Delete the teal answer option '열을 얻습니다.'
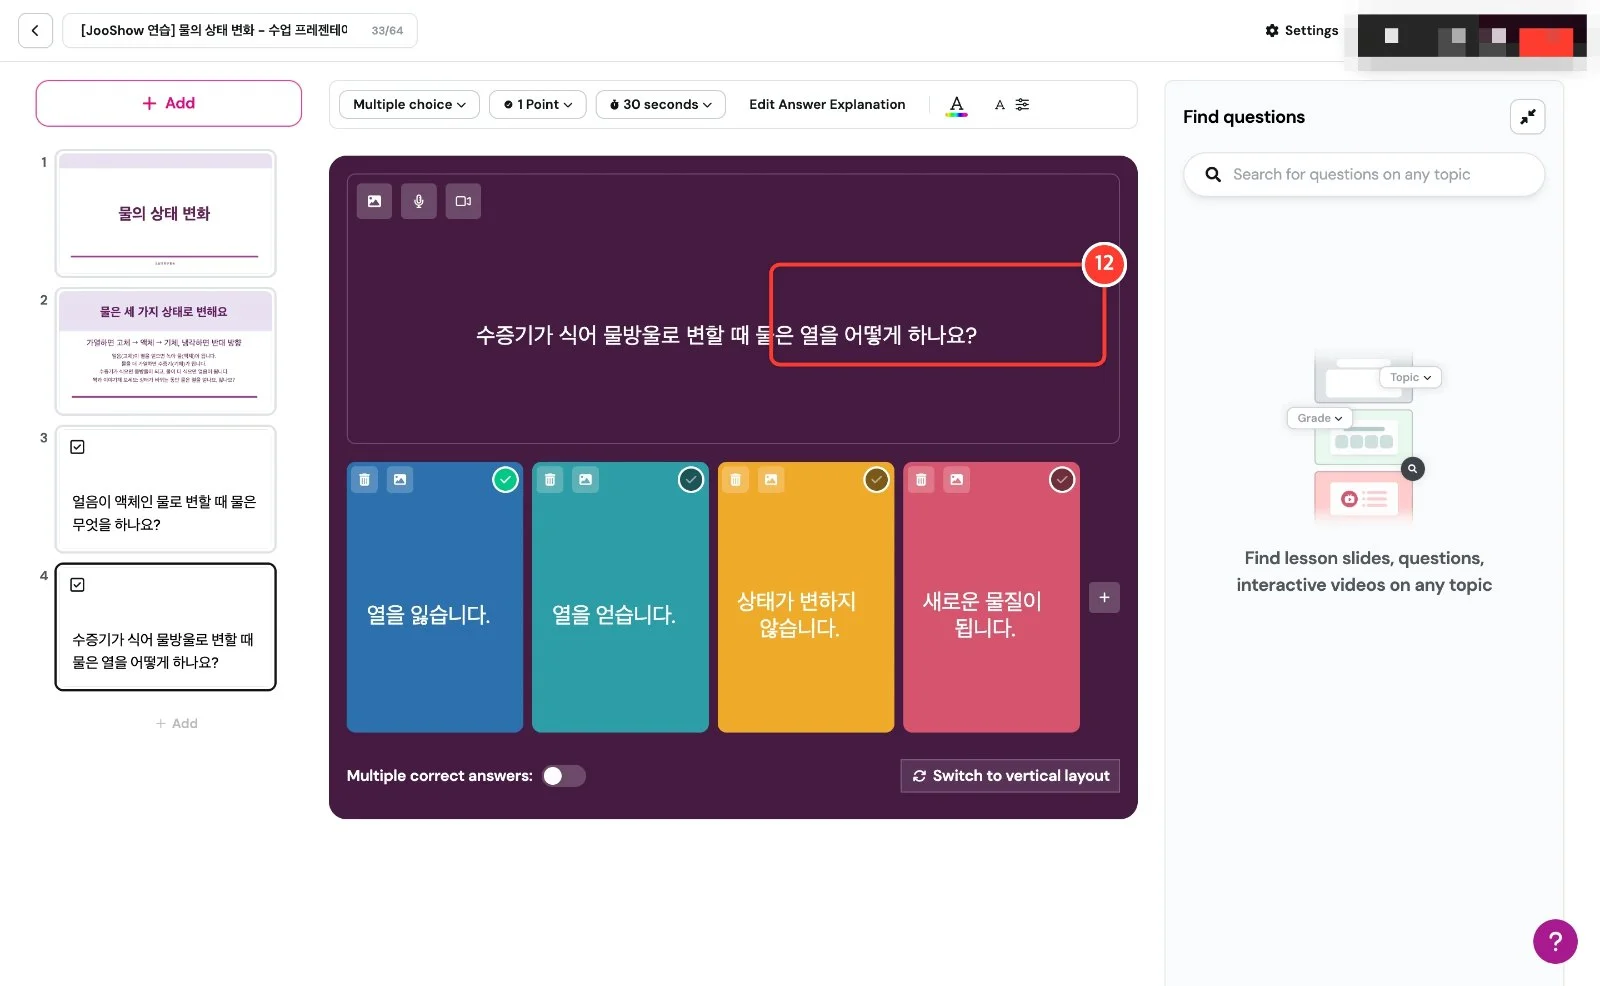The image size is (1600, 986). (x=550, y=480)
